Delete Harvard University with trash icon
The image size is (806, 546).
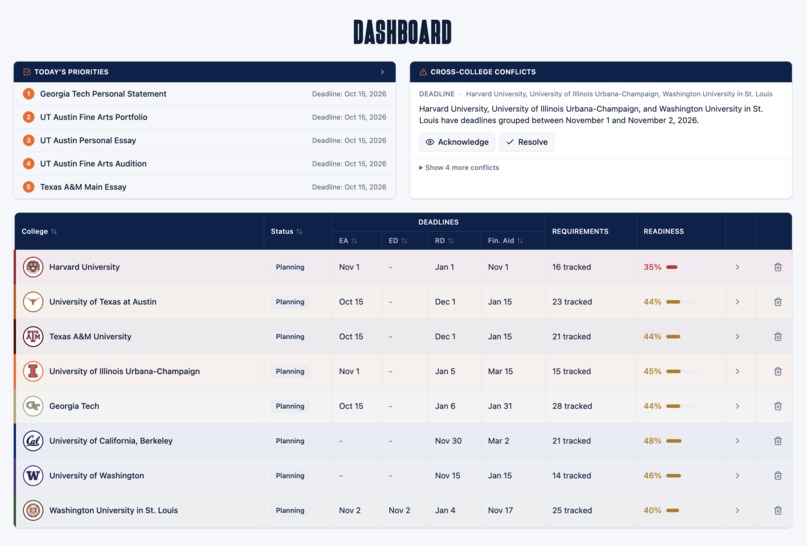[778, 267]
